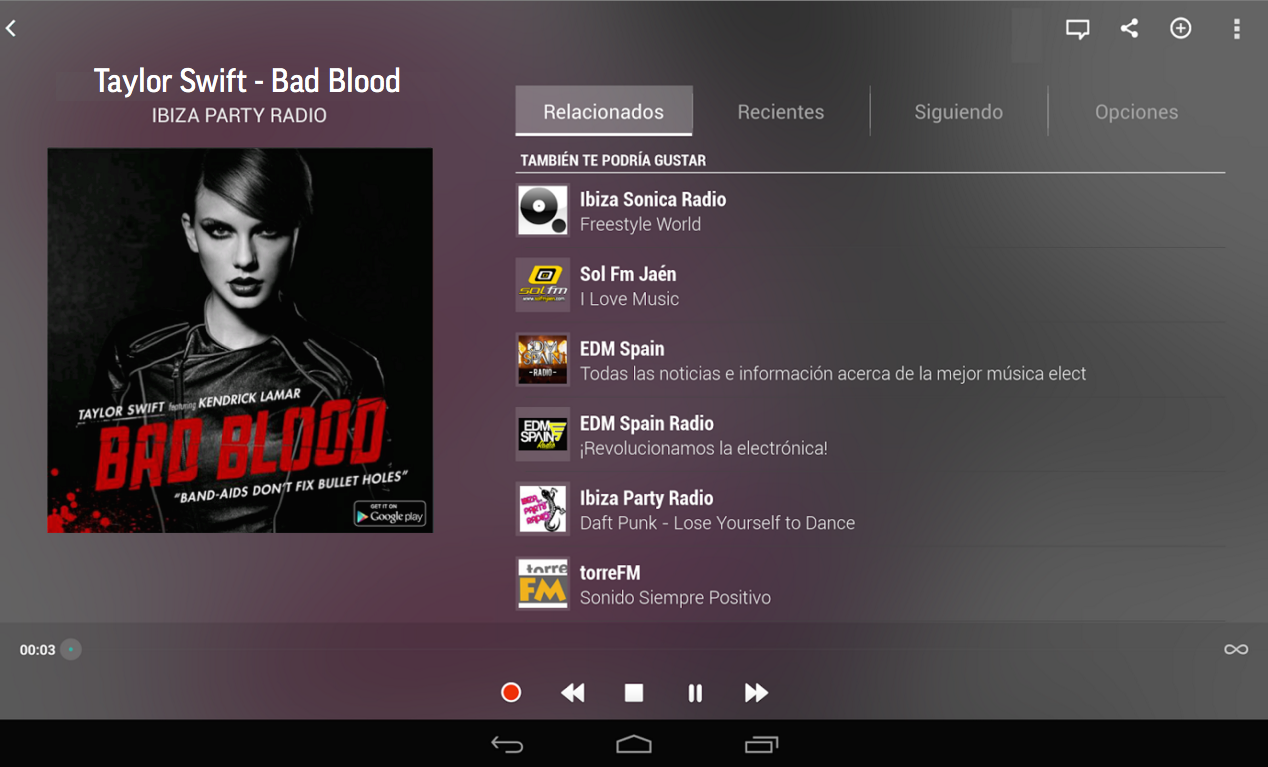
Task: Start recording with the red record button
Action: pyautogui.click(x=511, y=692)
